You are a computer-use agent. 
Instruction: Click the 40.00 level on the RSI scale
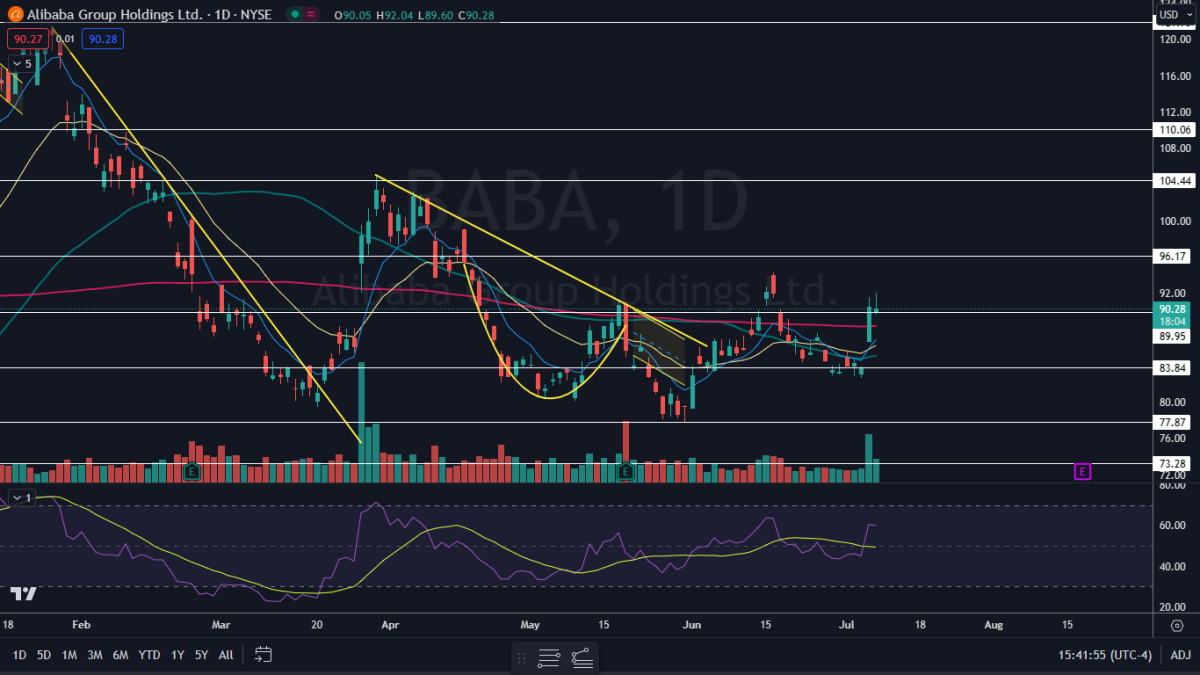tap(1173, 566)
